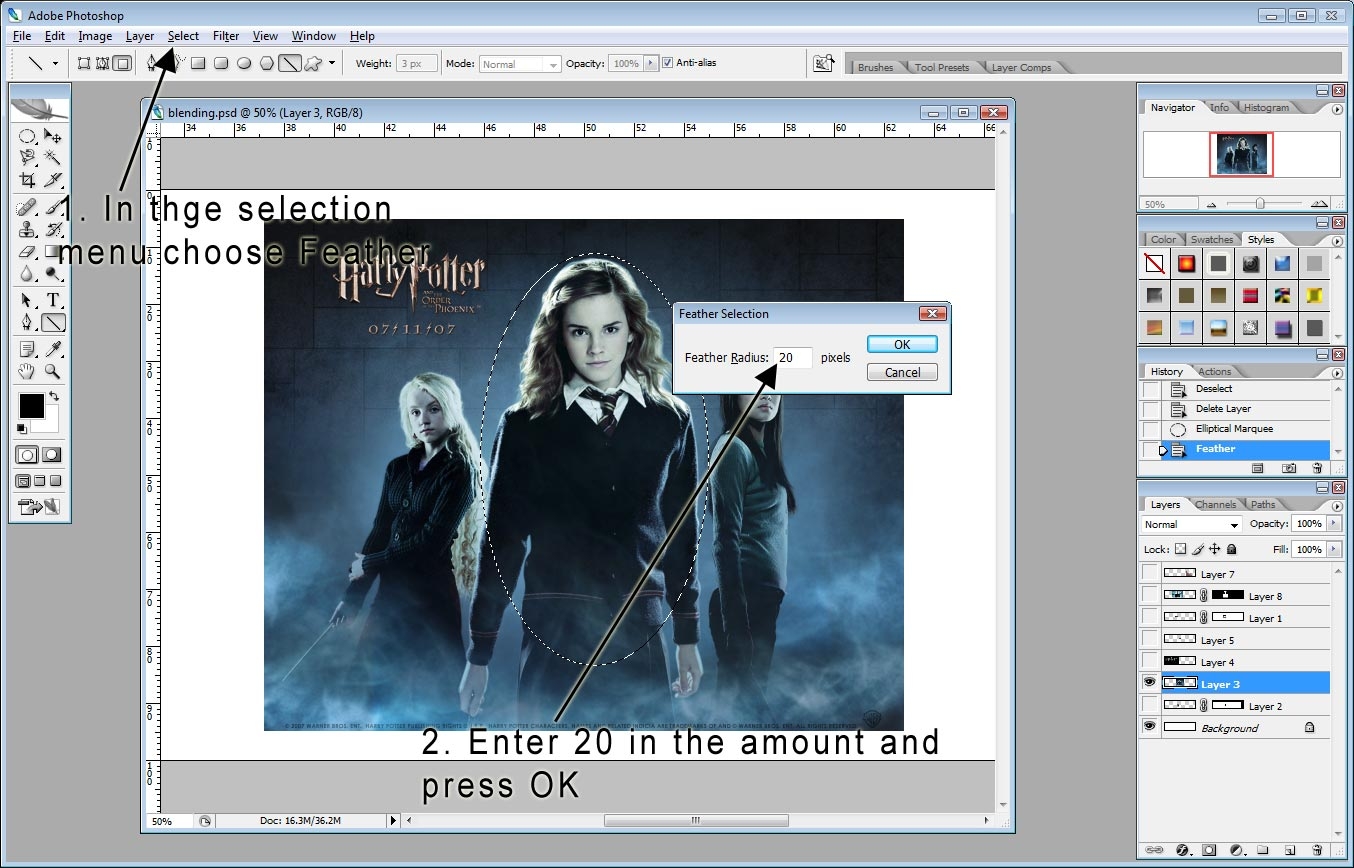This screenshot has height=868, width=1354.
Task: Select the Healing Brush tool
Action: coord(28,207)
